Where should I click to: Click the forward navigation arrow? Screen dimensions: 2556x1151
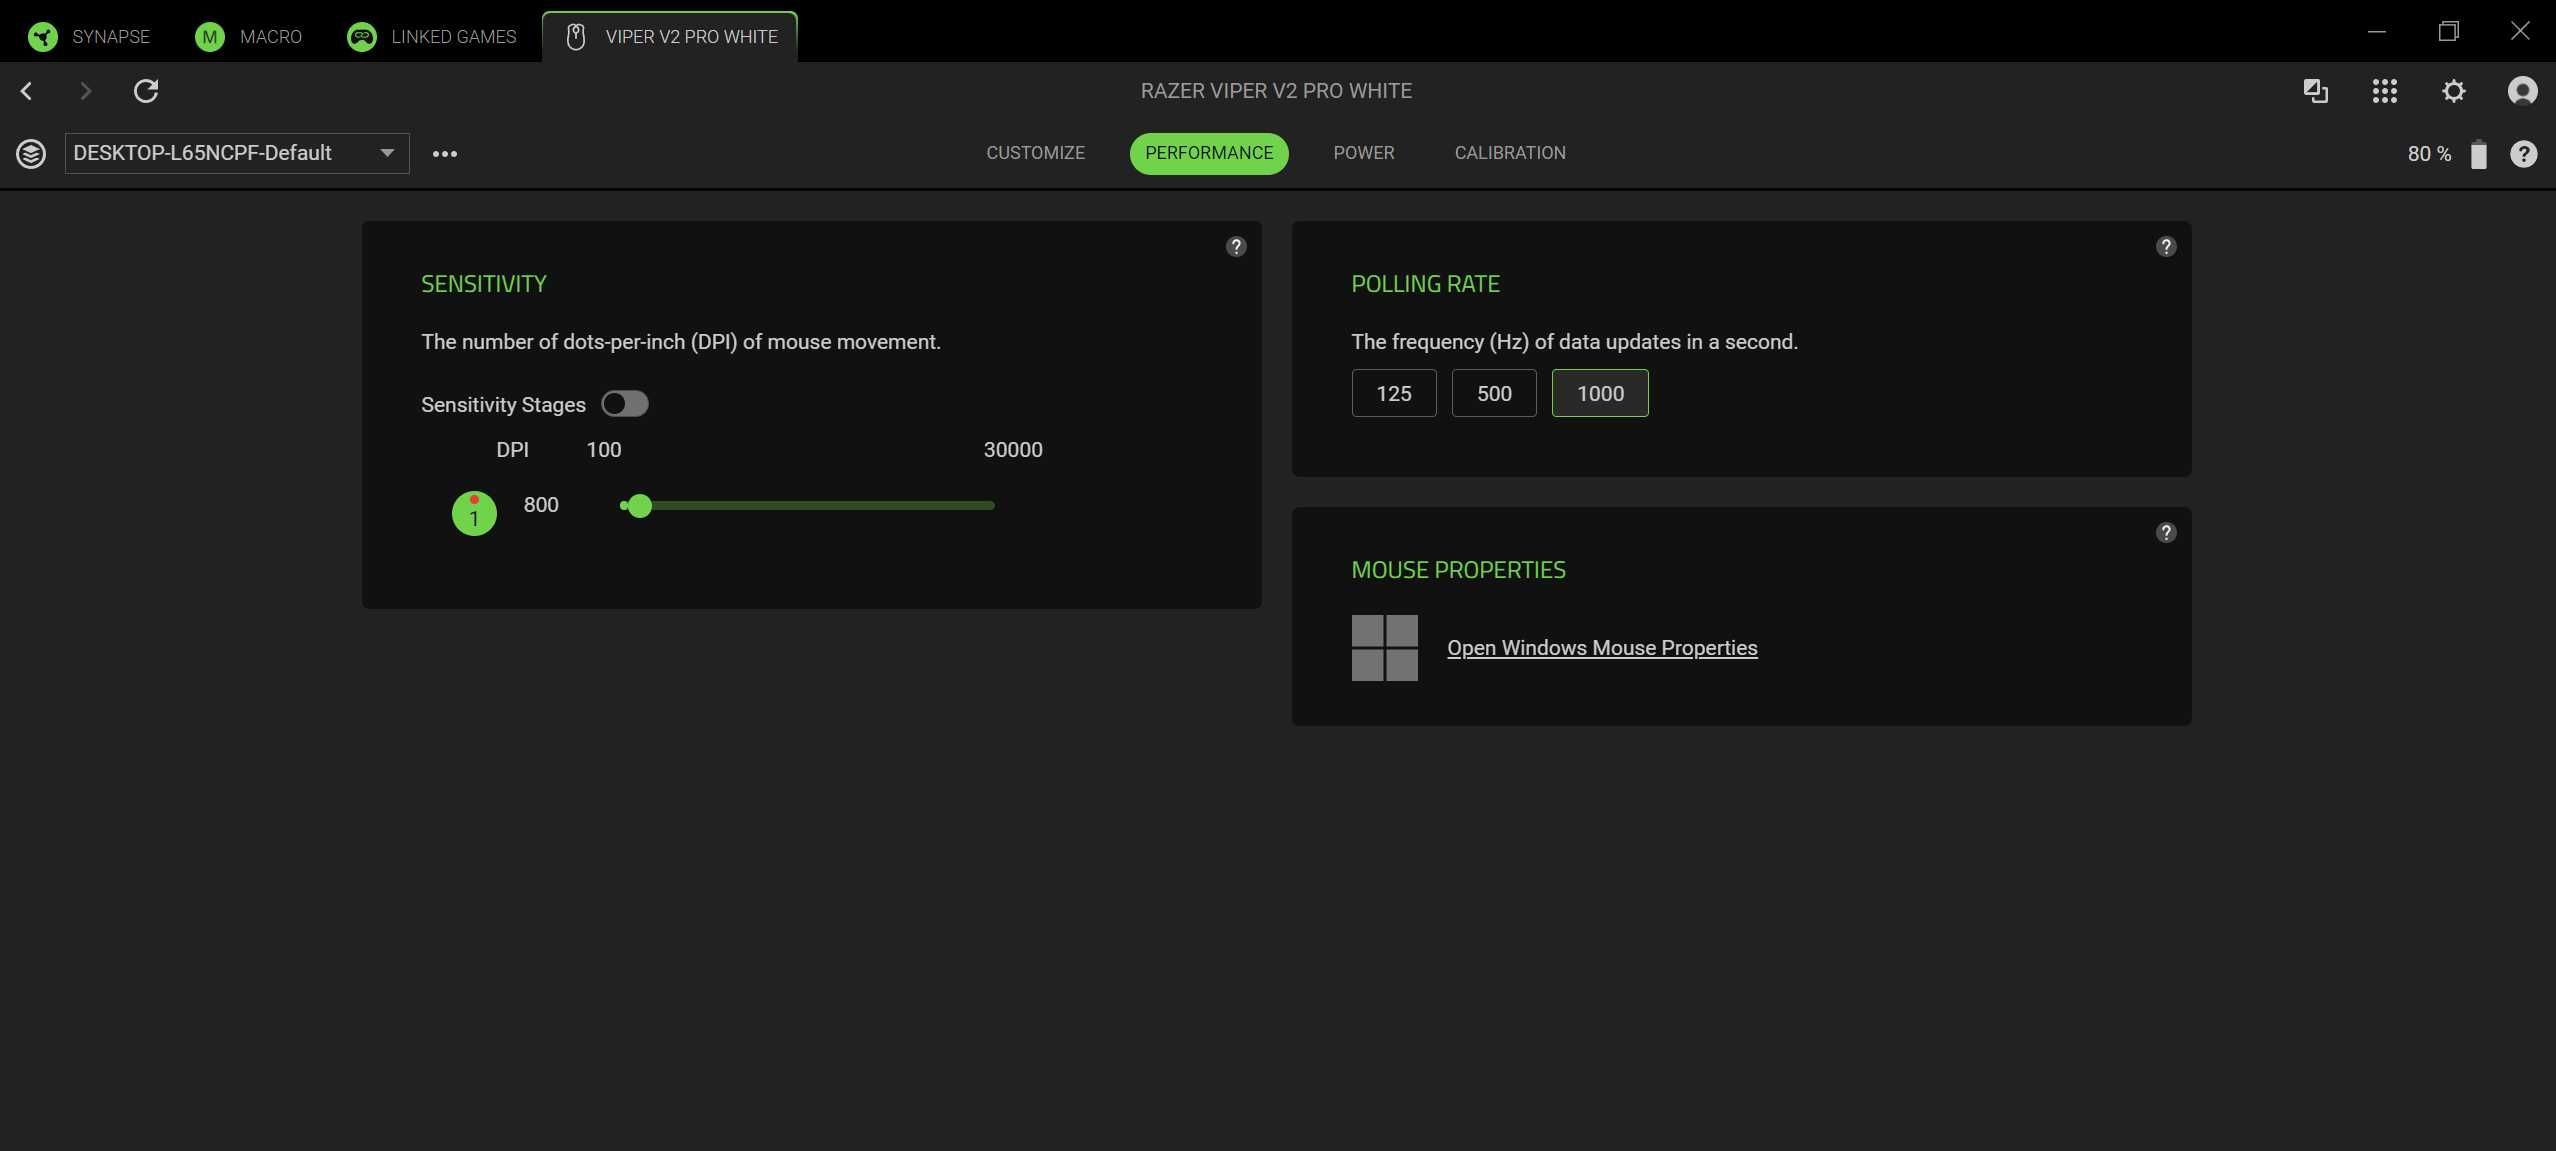(x=86, y=91)
